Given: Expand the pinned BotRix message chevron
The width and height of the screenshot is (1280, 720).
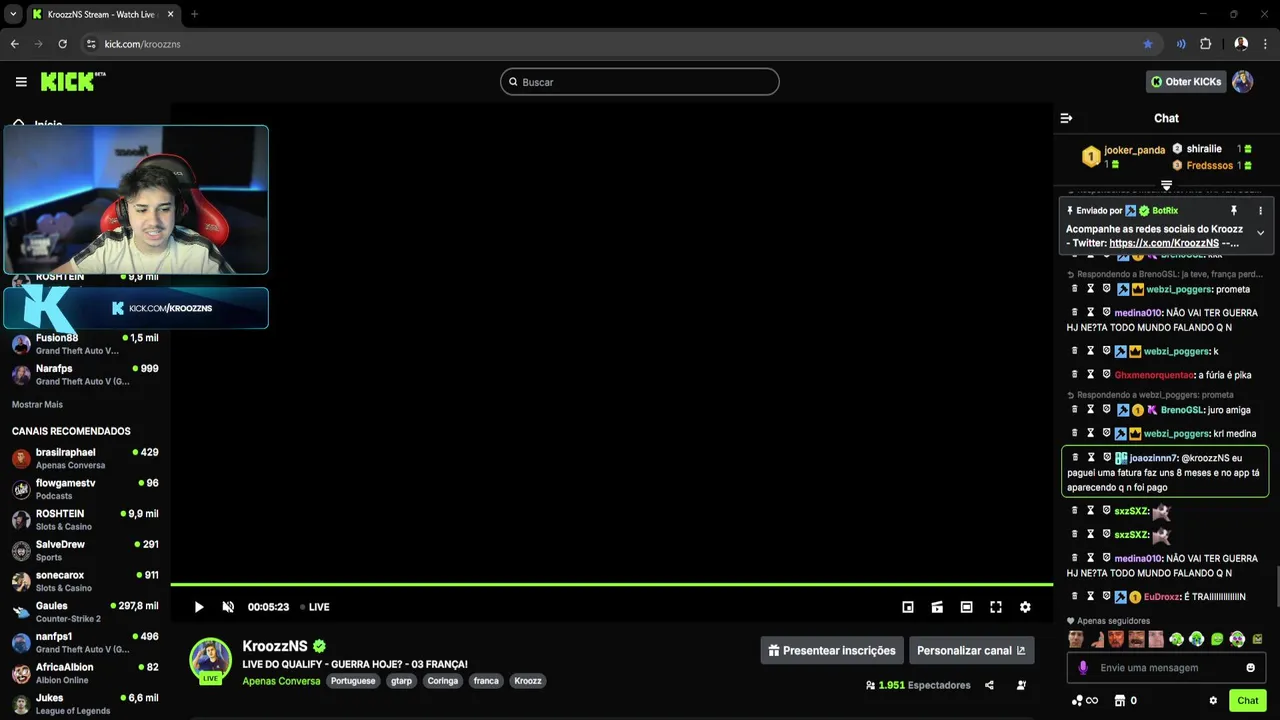Looking at the screenshot, I should coord(1260,233).
